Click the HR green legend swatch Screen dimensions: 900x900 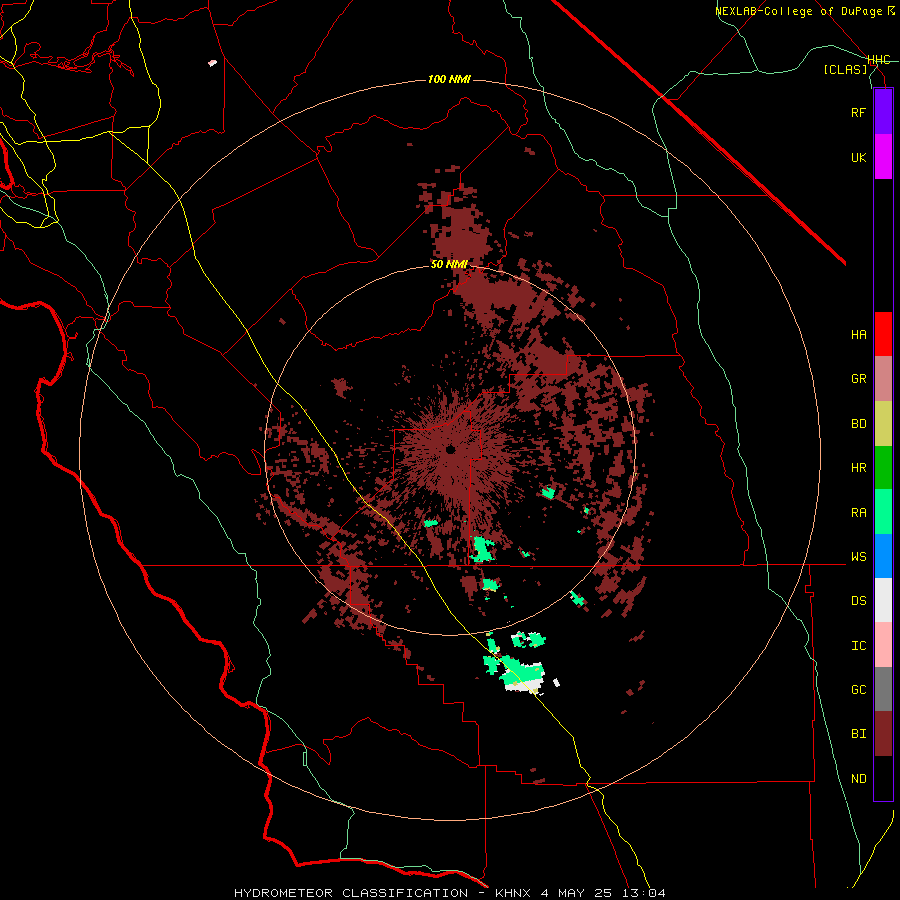pyautogui.click(x=883, y=468)
